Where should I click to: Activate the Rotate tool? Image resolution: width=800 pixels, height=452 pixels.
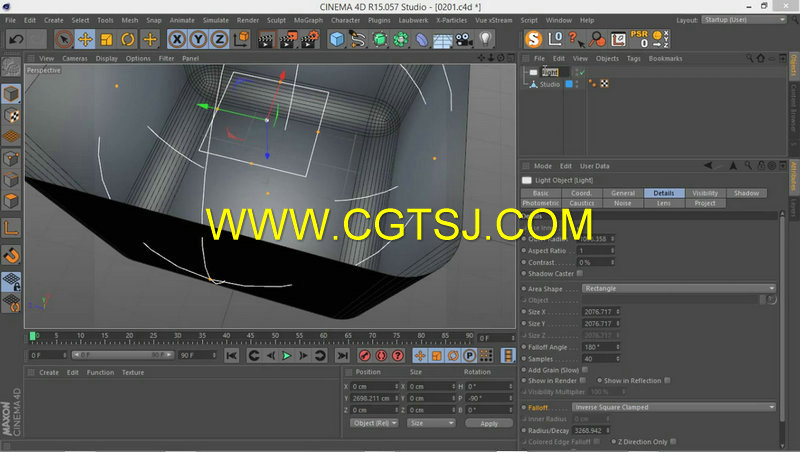[128, 39]
